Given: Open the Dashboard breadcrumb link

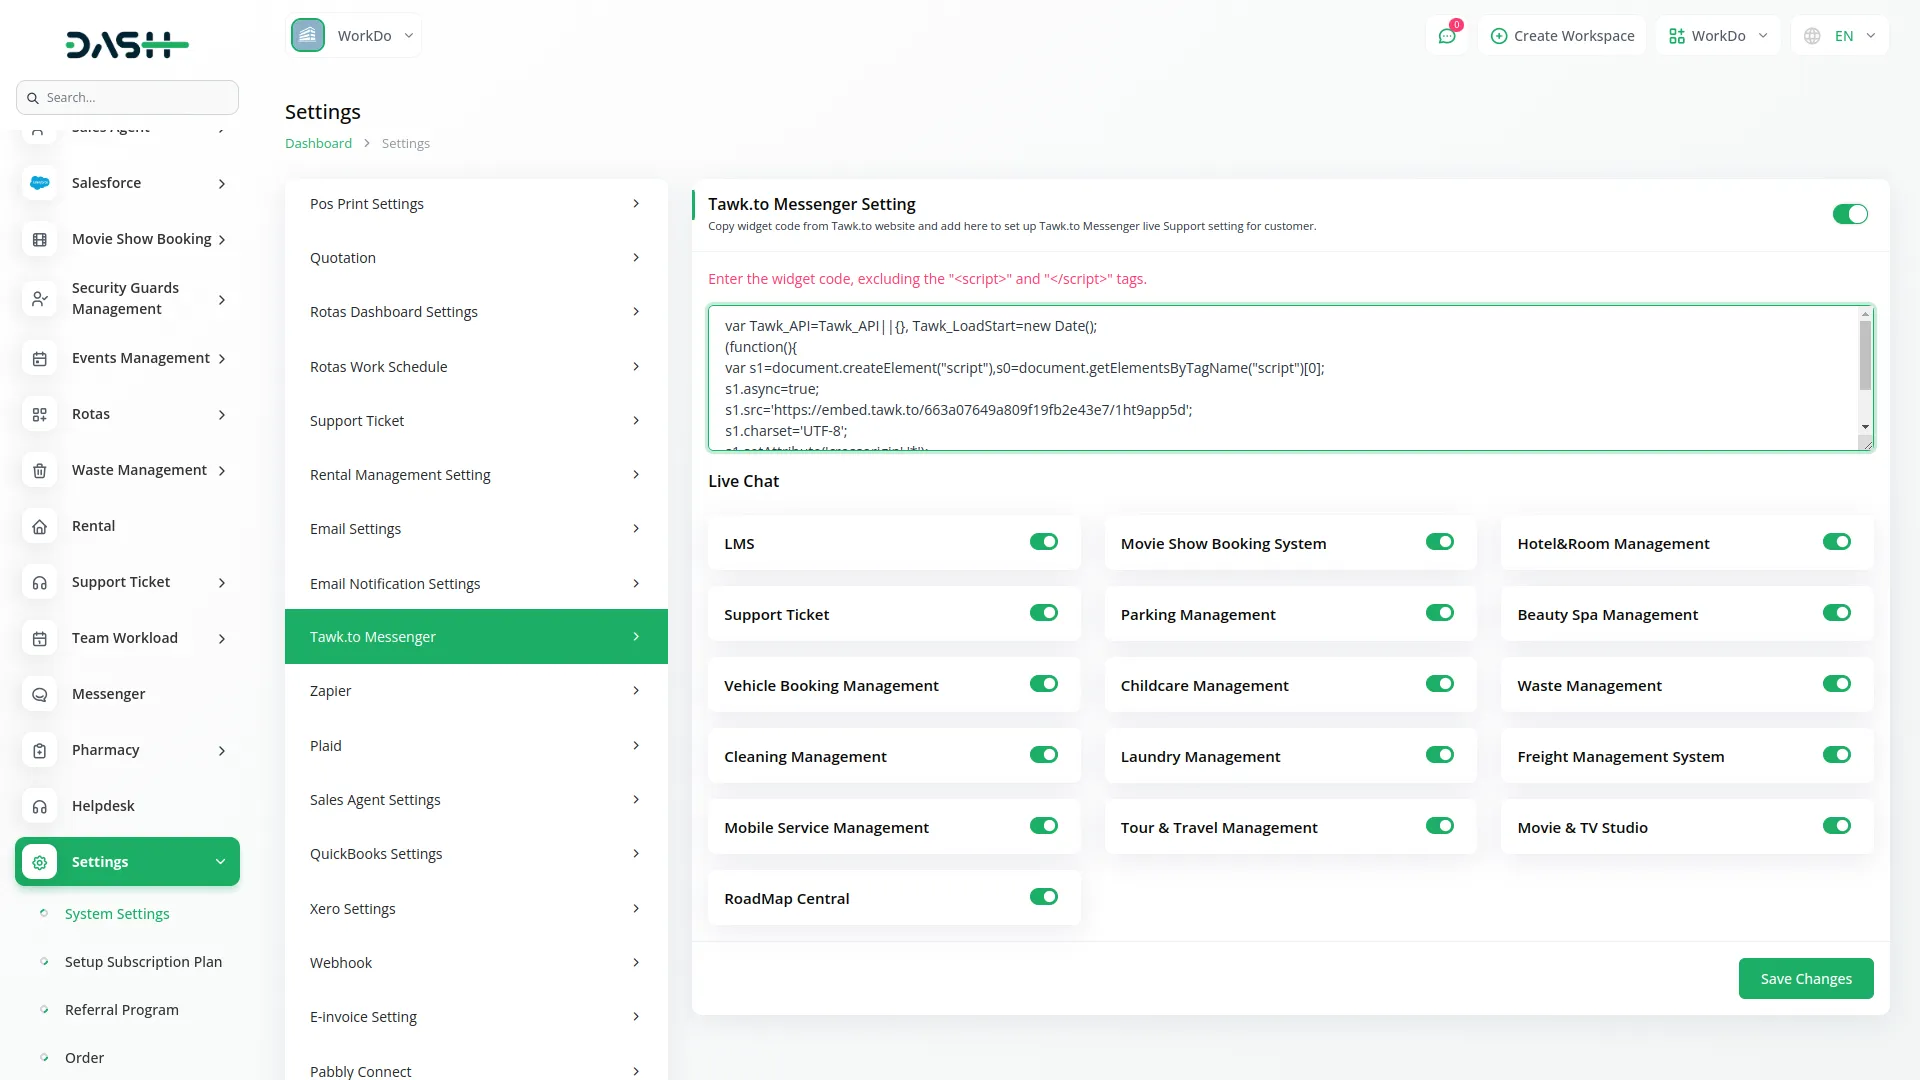Looking at the screenshot, I should [x=317, y=143].
